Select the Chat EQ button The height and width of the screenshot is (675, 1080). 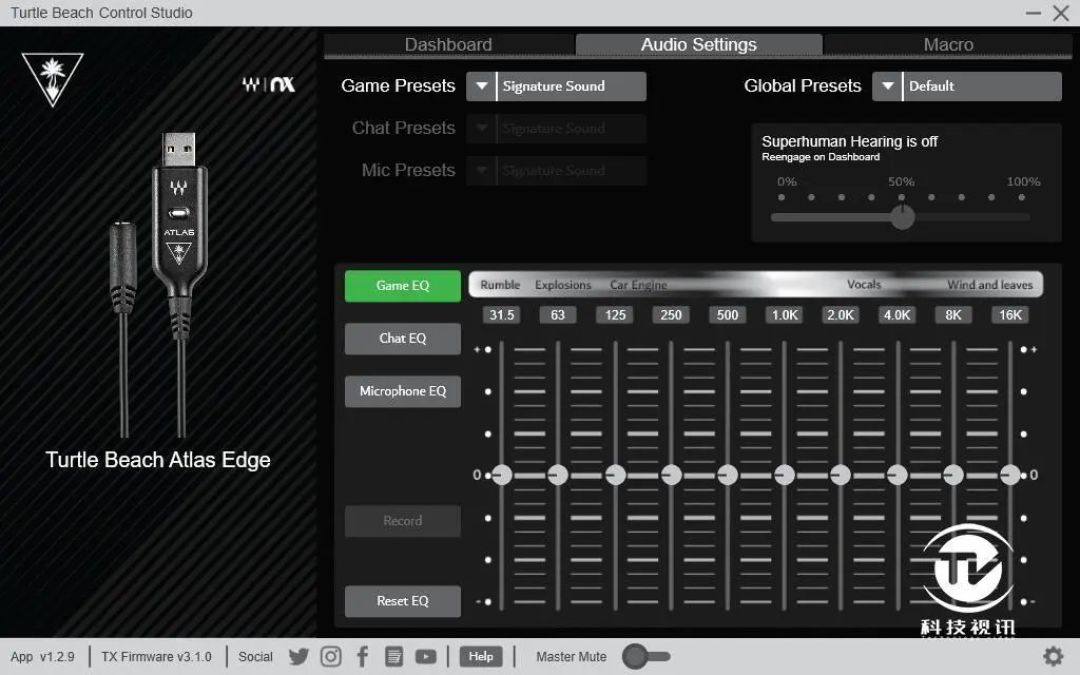pos(402,338)
